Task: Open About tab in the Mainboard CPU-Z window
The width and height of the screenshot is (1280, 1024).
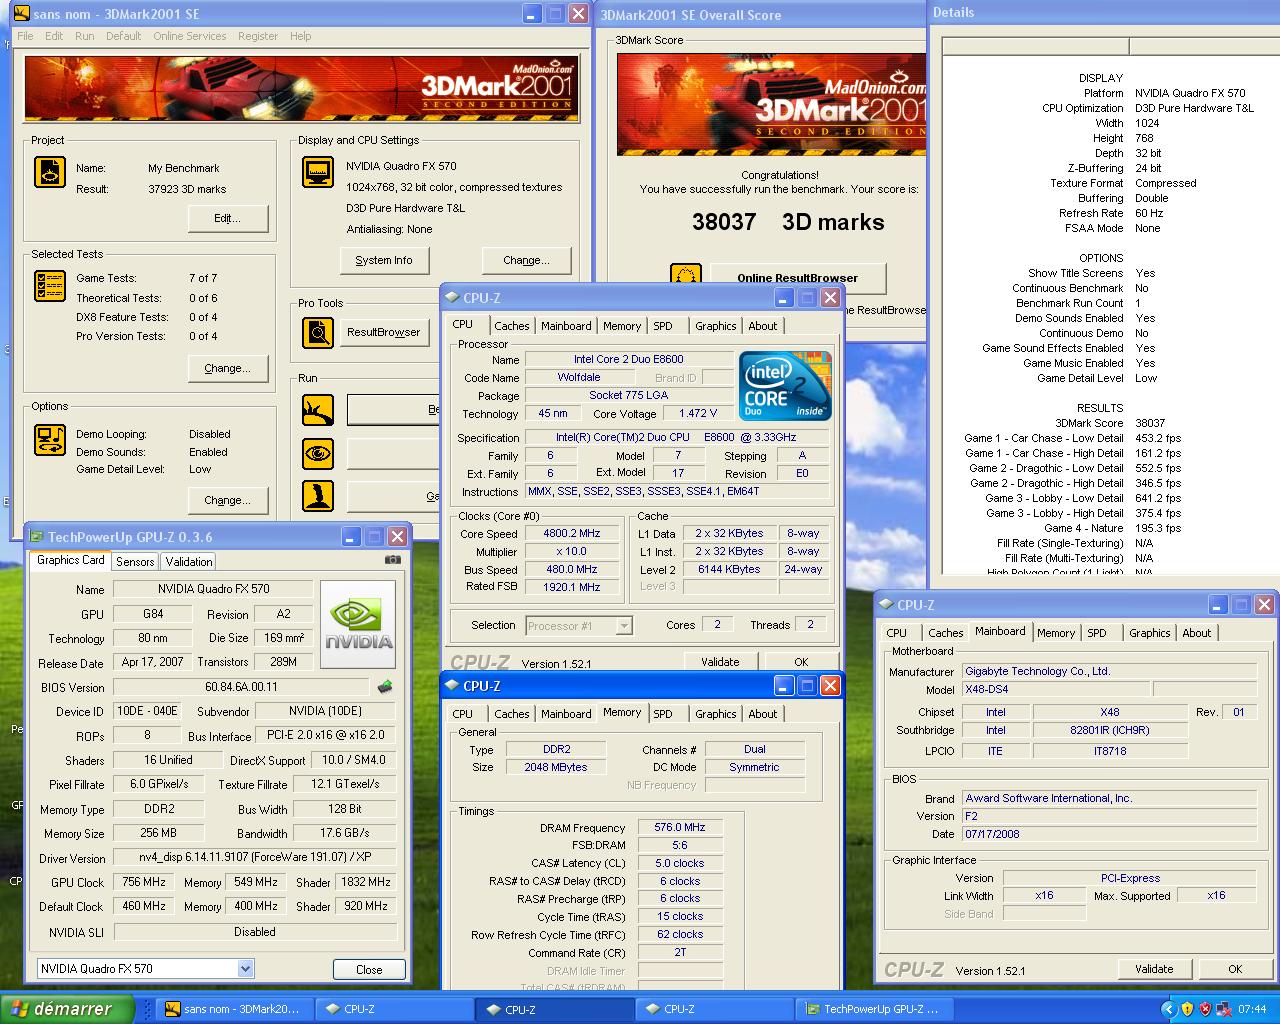Action: (1197, 633)
